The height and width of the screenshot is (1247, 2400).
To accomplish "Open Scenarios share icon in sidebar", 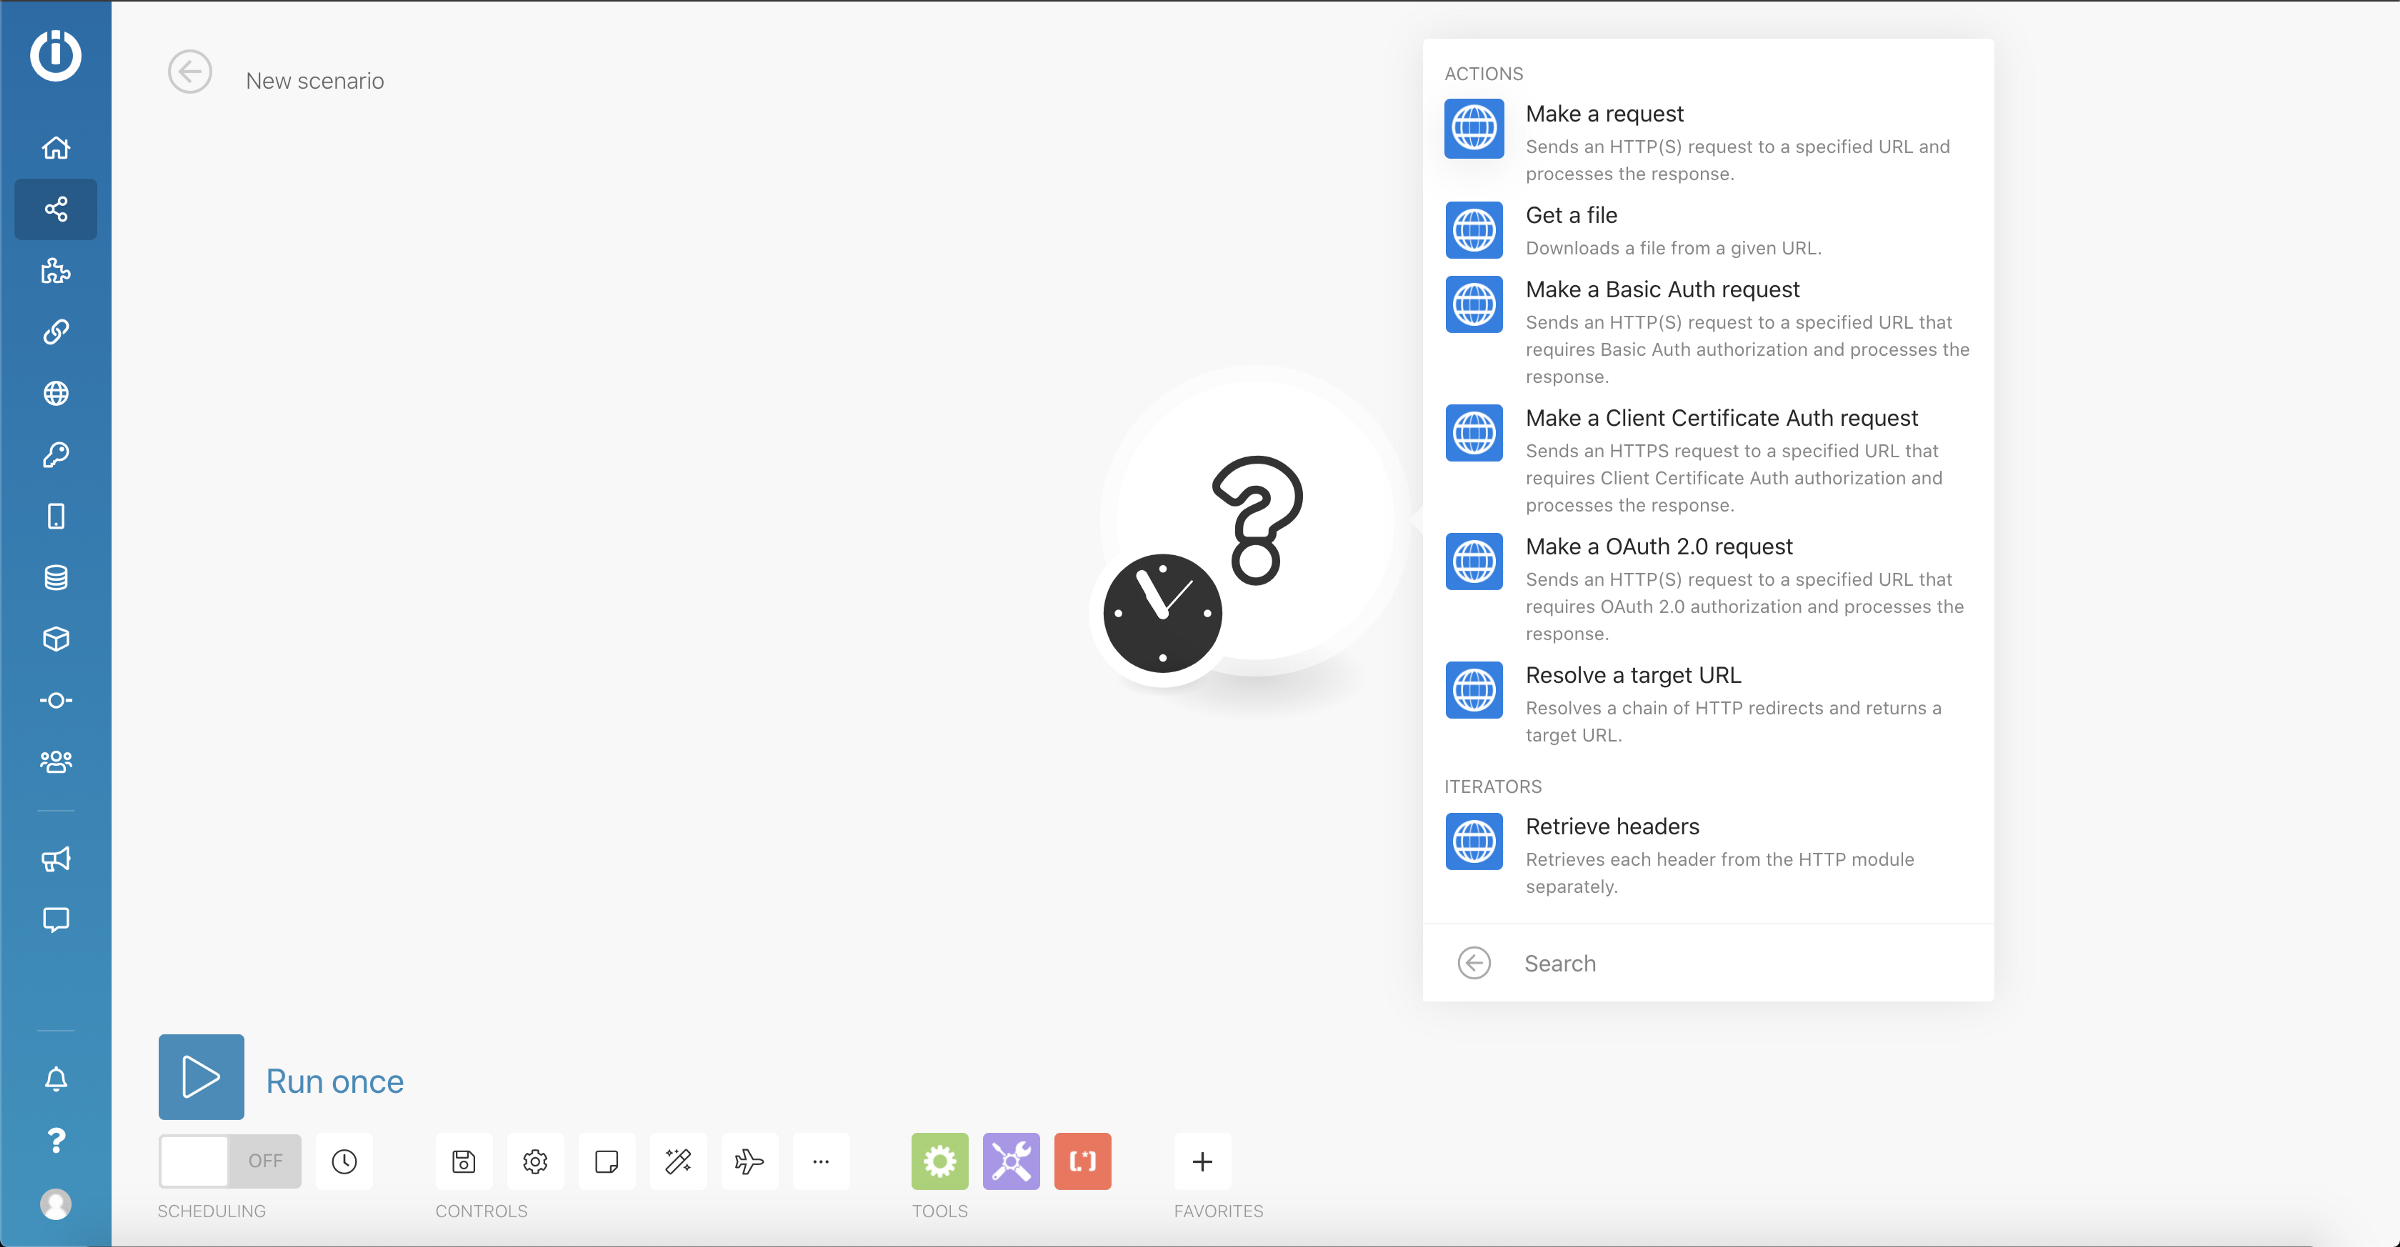I will tap(56, 209).
